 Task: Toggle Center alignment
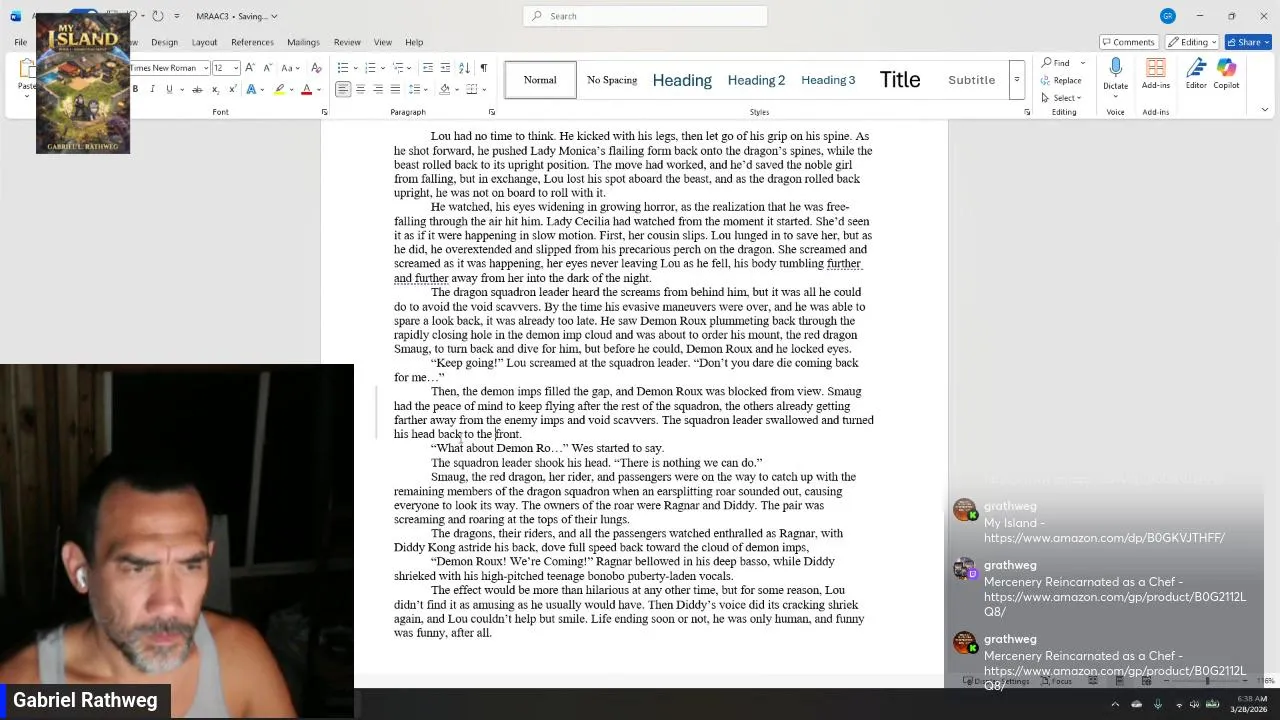pos(360,90)
